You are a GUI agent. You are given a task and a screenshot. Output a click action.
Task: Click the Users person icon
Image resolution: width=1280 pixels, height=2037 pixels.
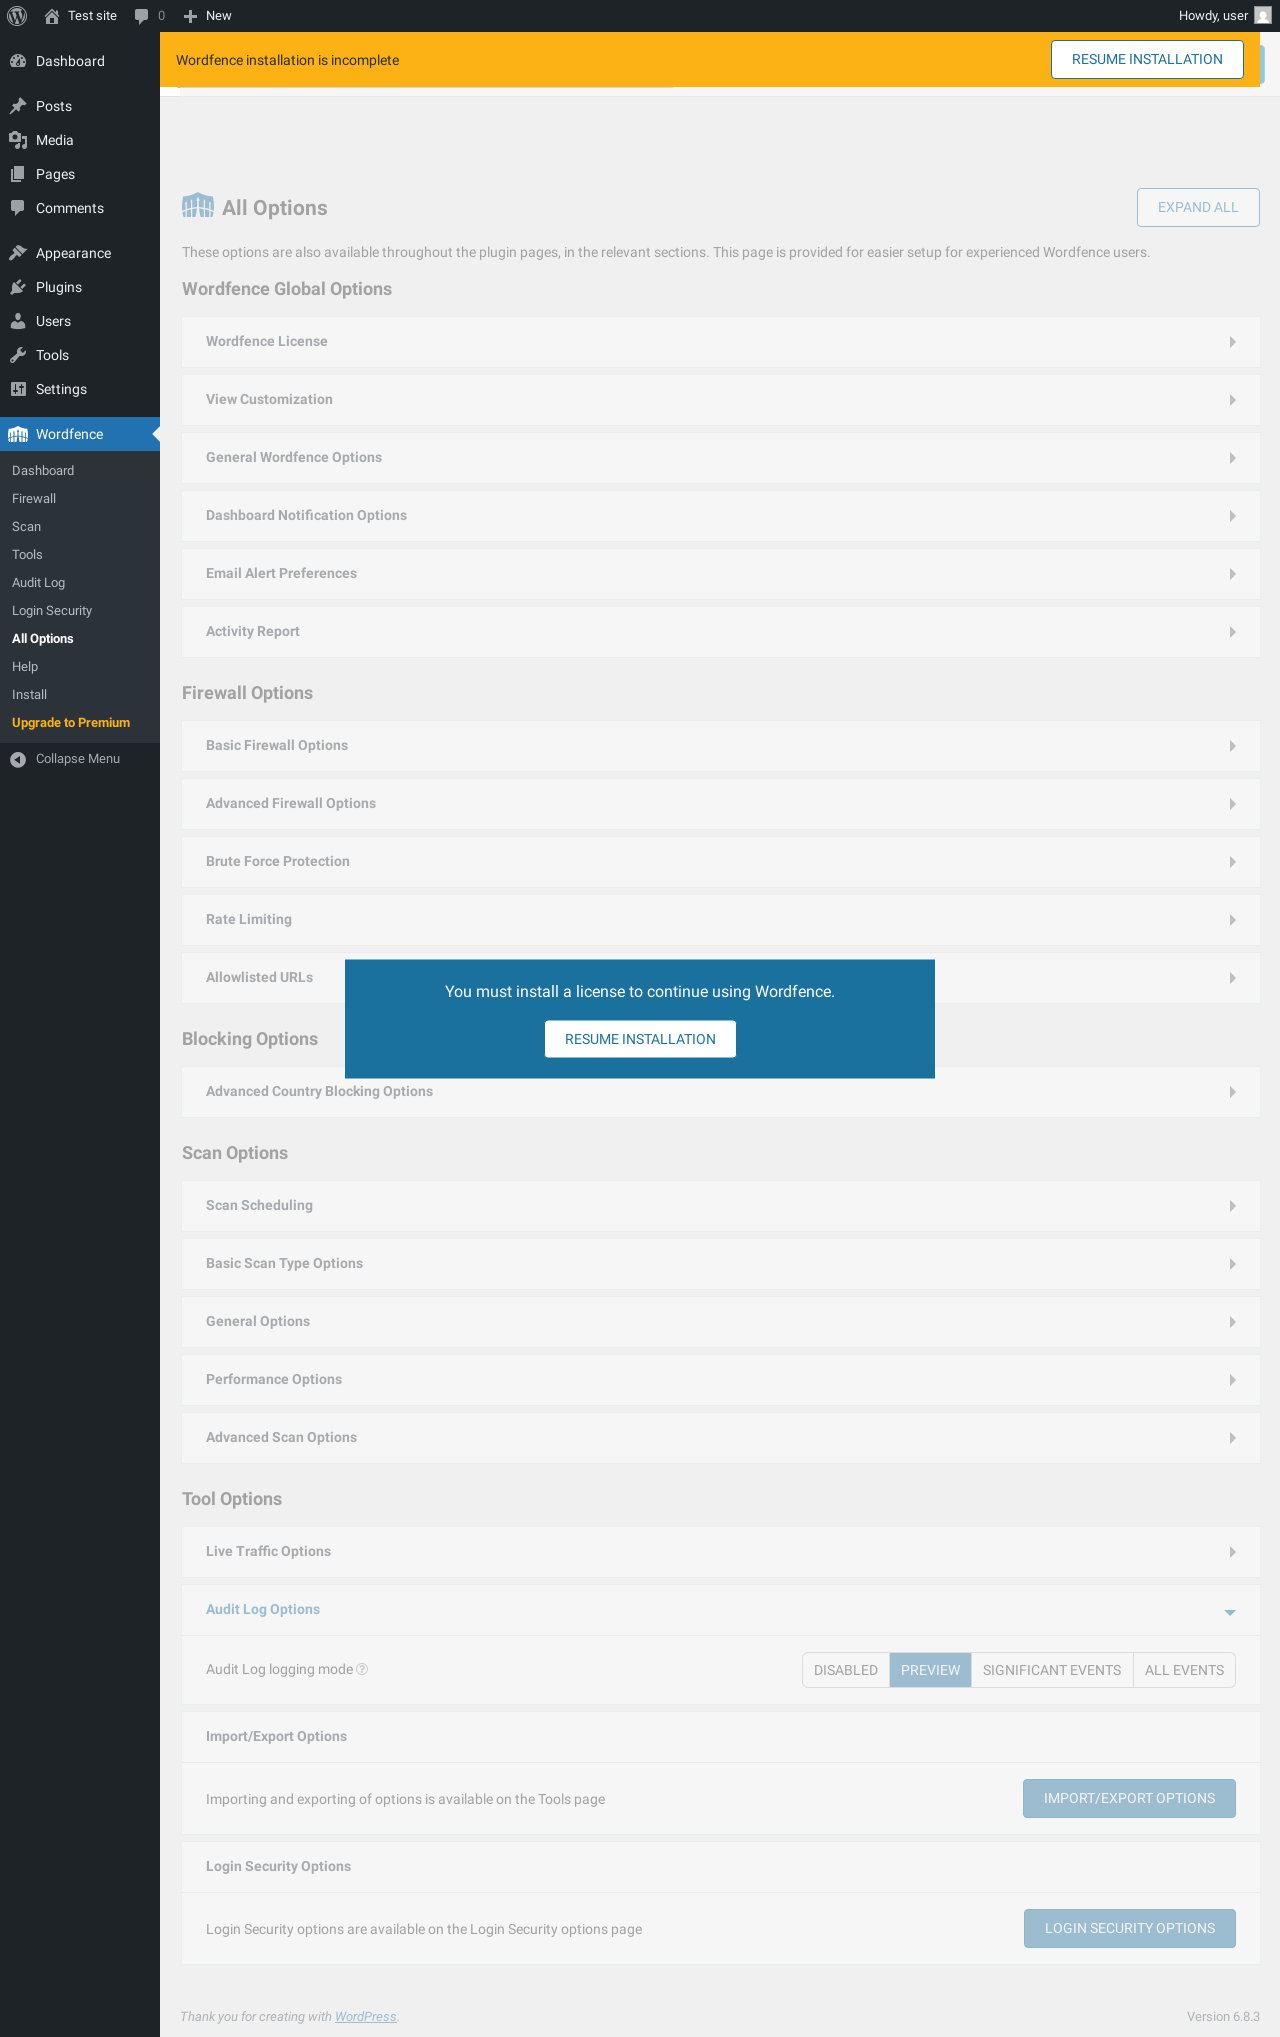click(18, 321)
